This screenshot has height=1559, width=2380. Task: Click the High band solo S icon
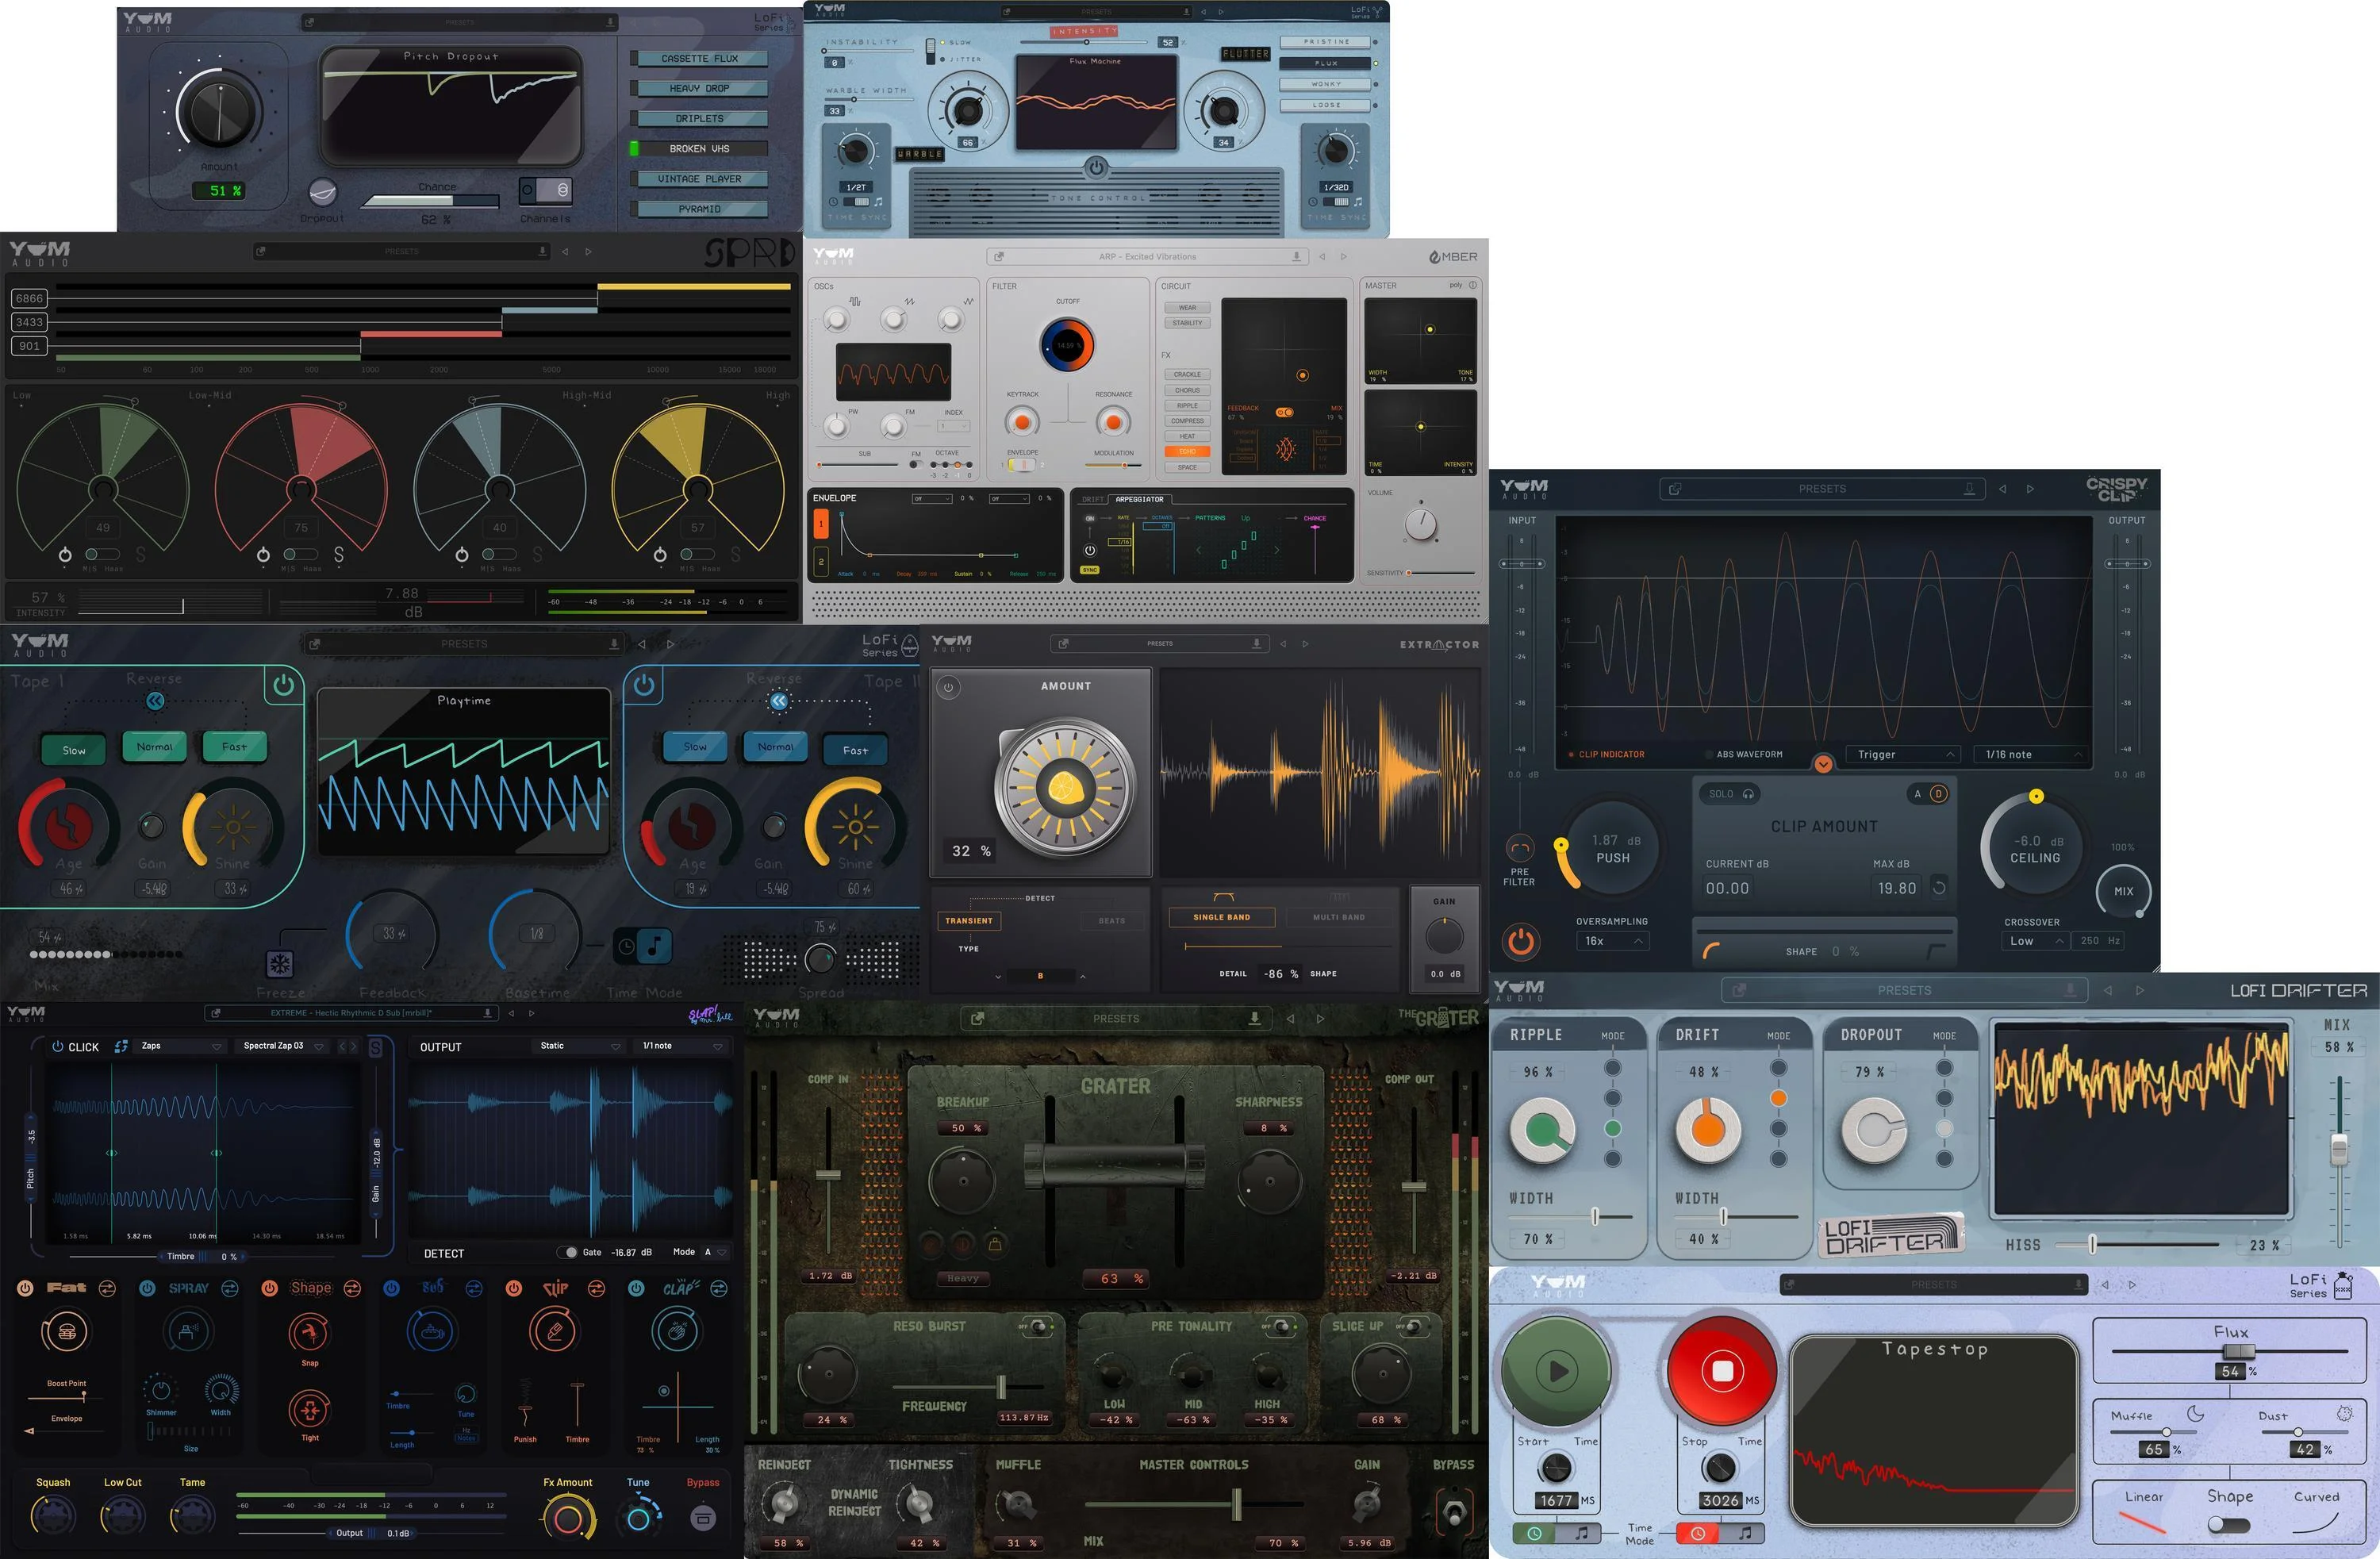coord(736,554)
